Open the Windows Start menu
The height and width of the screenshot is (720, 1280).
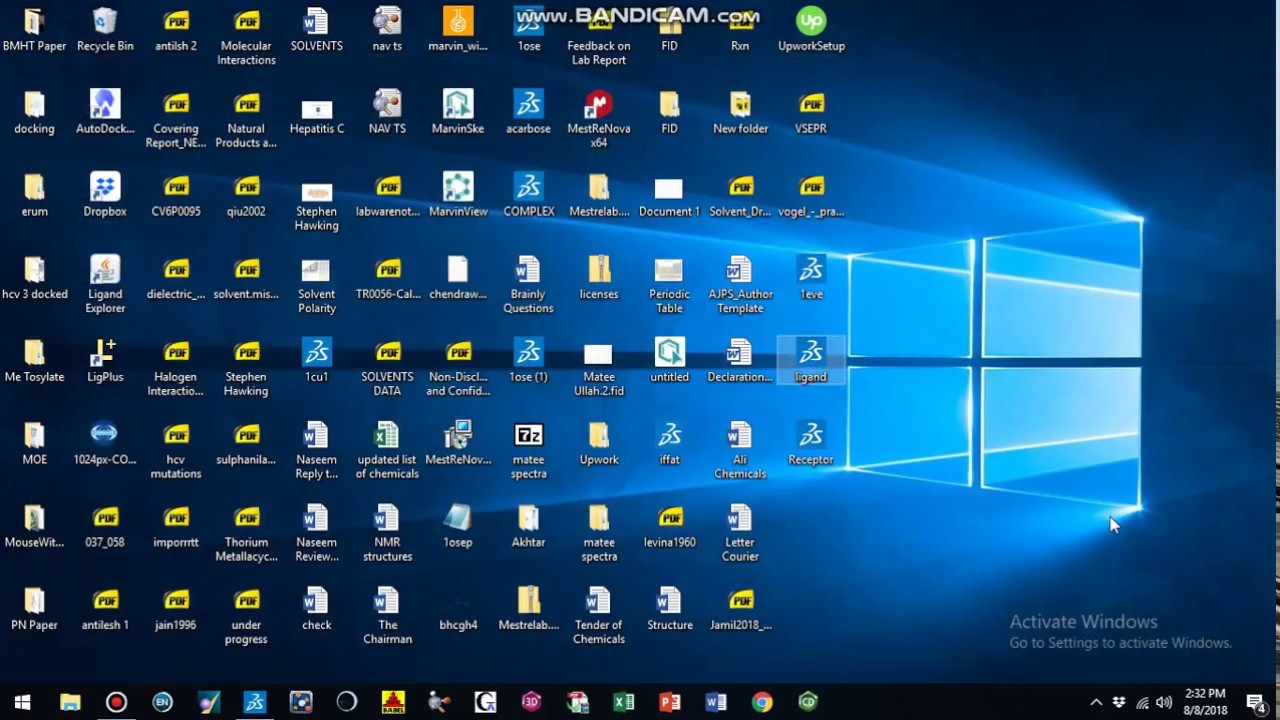click(x=22, y=702)
